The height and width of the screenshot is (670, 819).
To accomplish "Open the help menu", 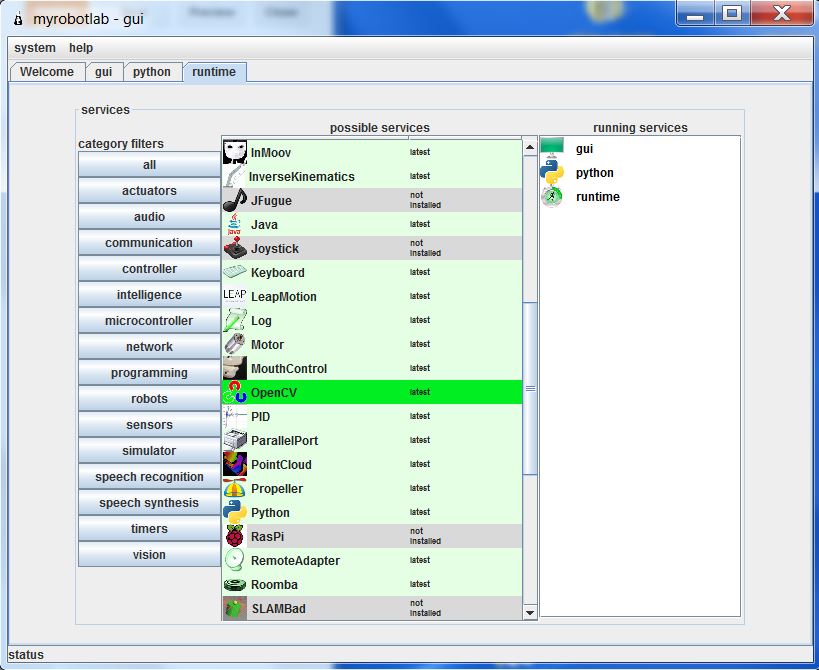I will pos(81,48).
